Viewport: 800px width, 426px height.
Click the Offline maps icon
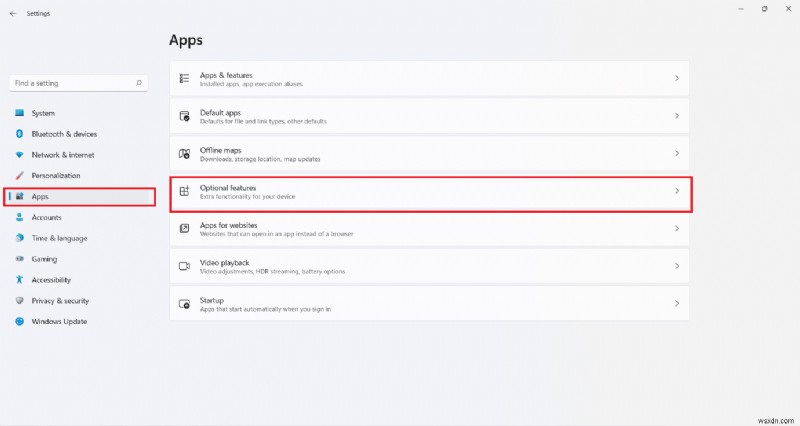coord(184,153)
